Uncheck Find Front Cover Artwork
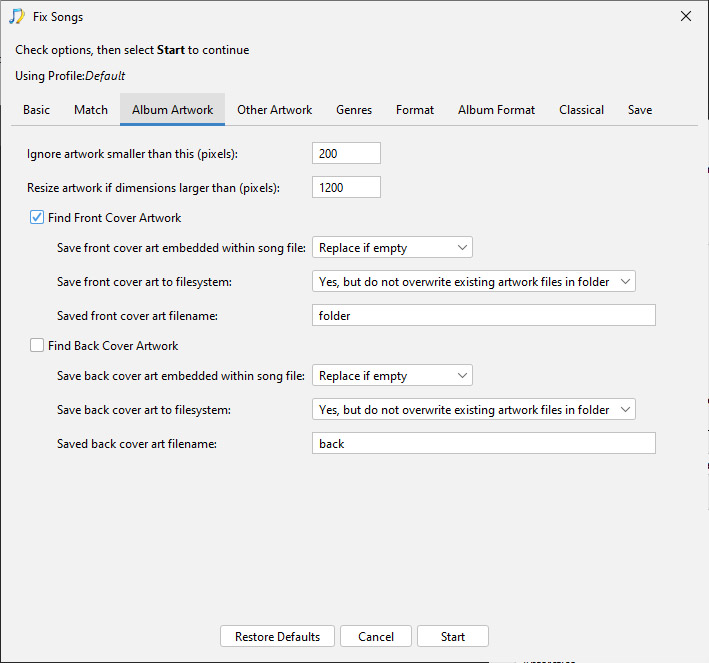 tap(37, 218)
